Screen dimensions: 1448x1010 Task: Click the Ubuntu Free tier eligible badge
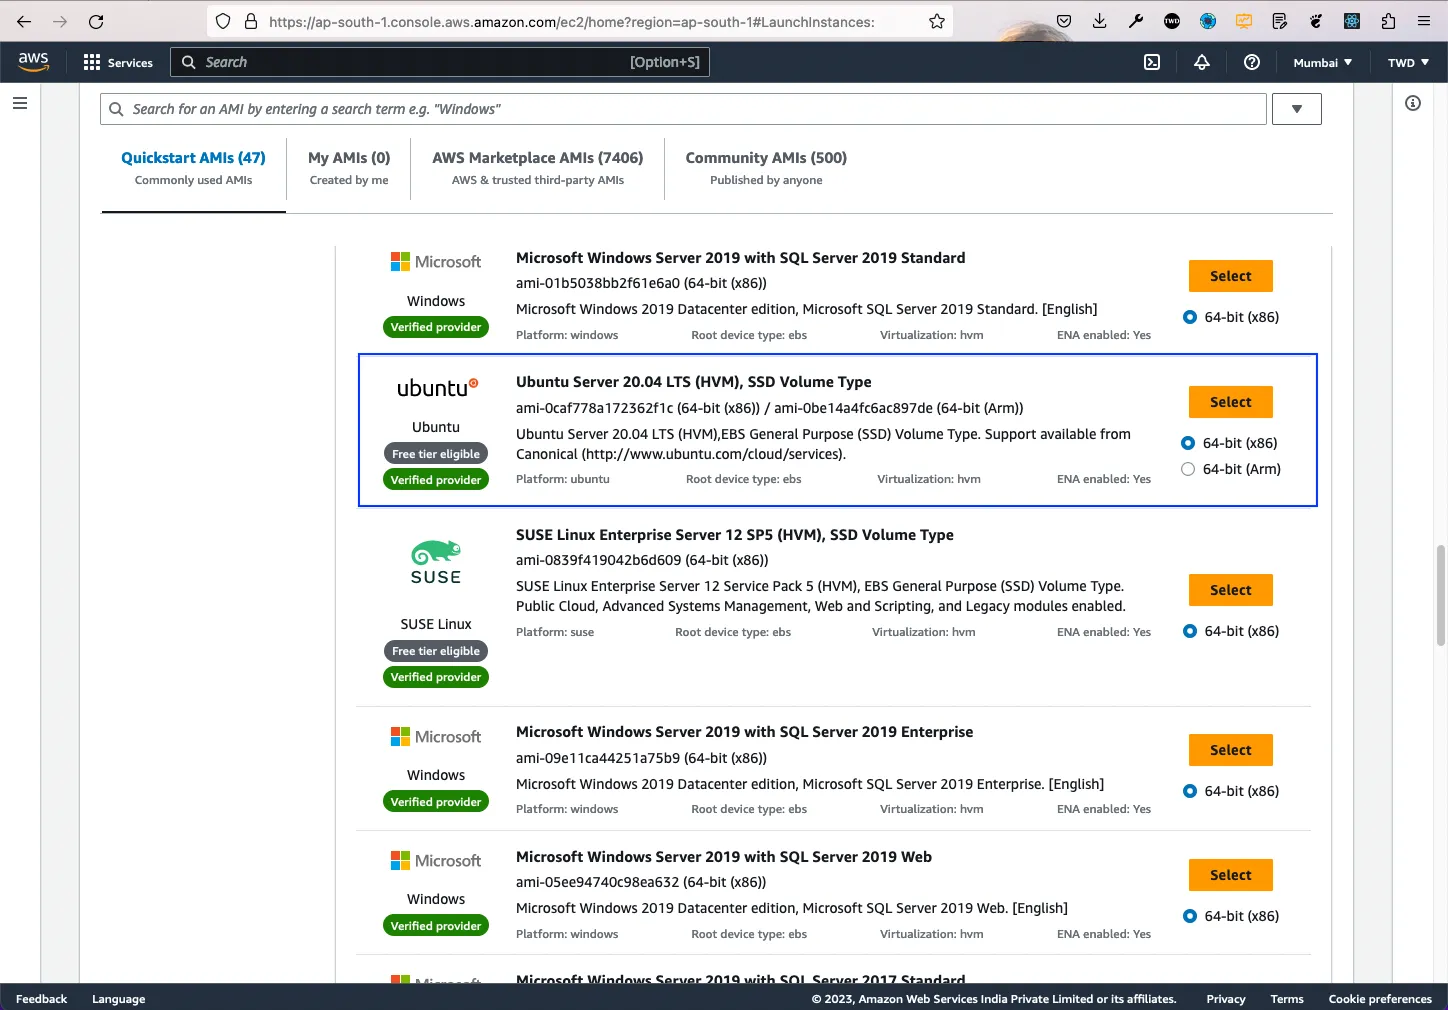click(x=436, y=454)
